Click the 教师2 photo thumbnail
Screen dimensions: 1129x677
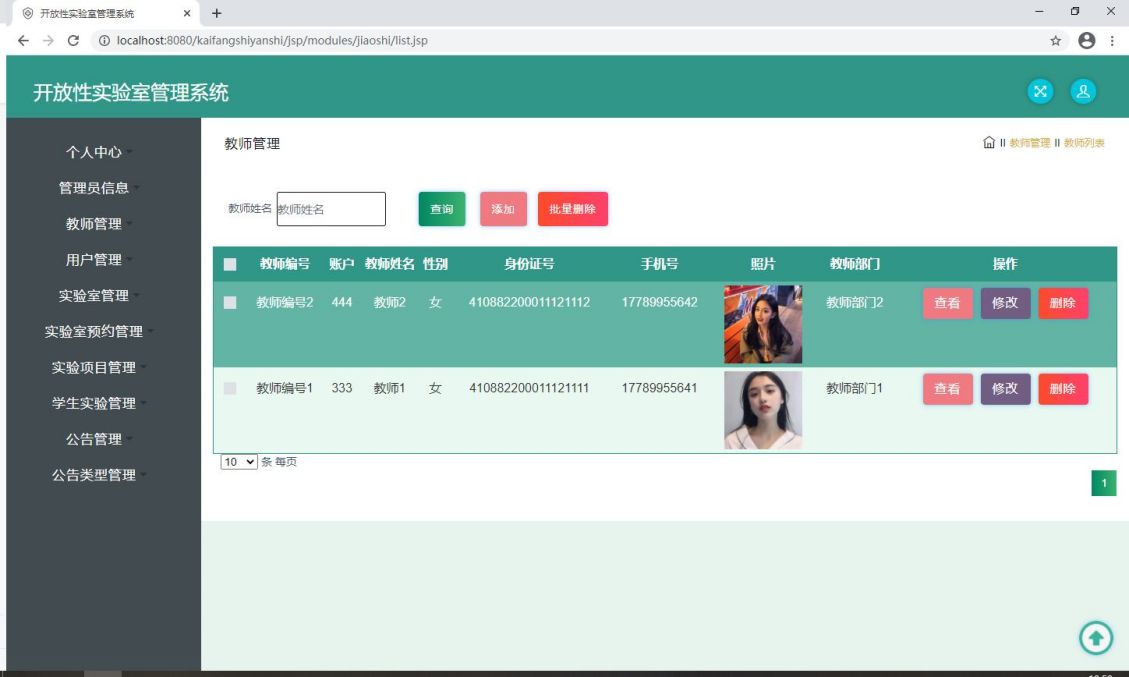(x=763, y=324)
